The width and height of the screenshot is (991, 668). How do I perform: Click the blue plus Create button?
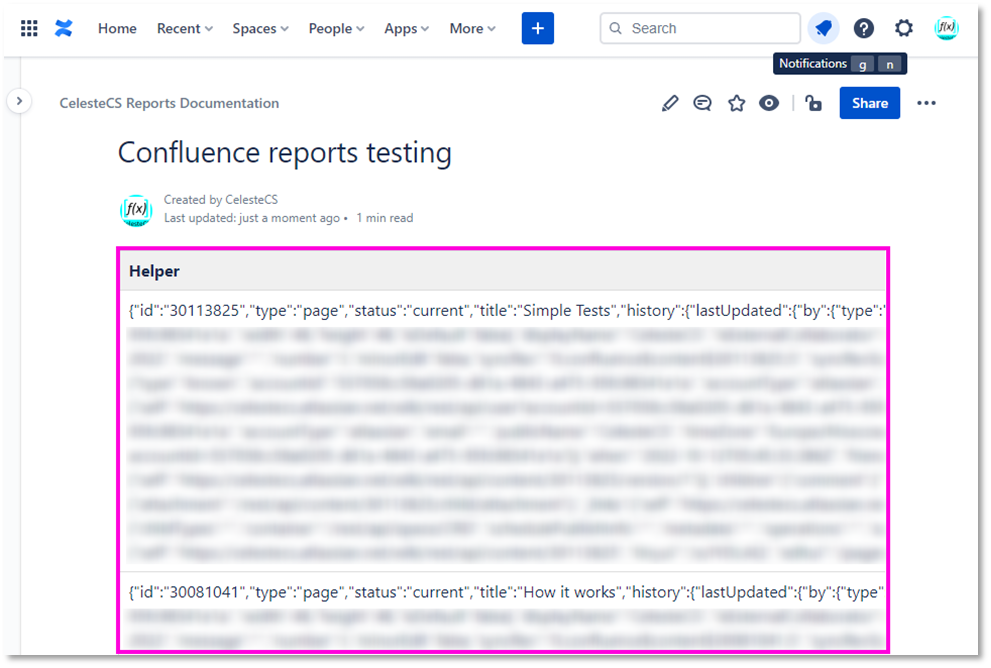[538, 28]
